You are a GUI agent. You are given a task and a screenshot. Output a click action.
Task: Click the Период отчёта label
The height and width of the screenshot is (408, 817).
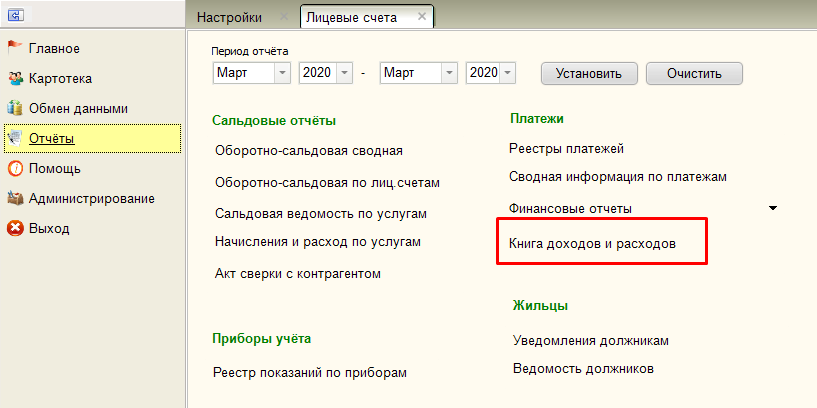[250, 52]
